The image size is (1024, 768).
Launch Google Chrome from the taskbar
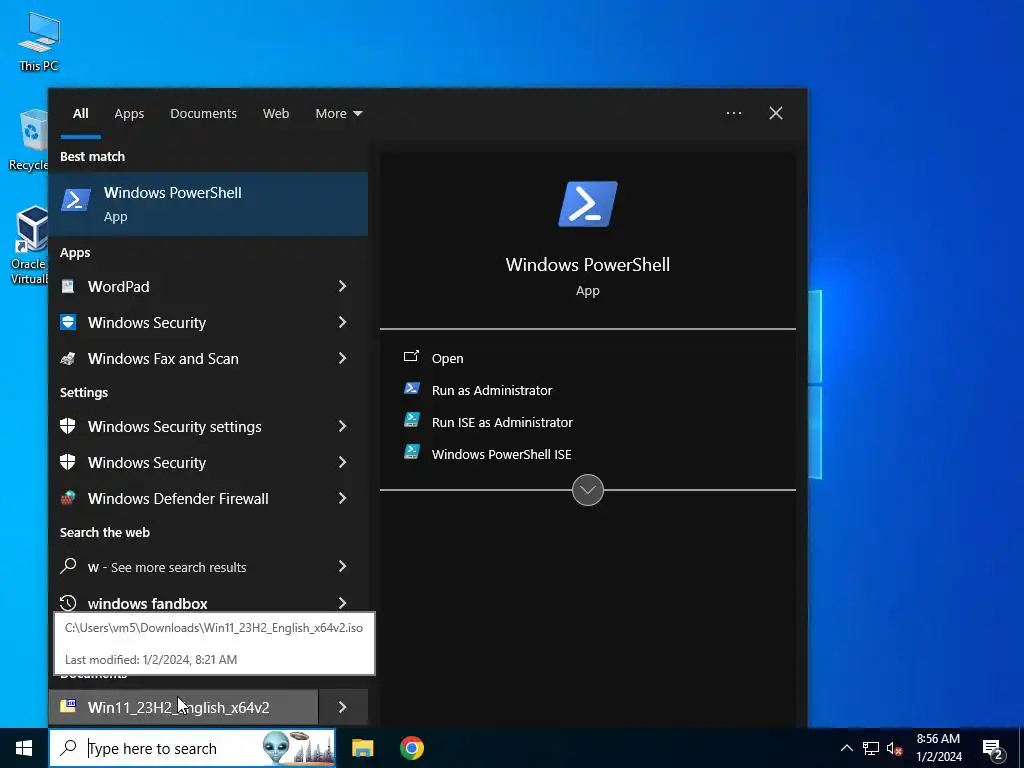[x=412, y=748]
